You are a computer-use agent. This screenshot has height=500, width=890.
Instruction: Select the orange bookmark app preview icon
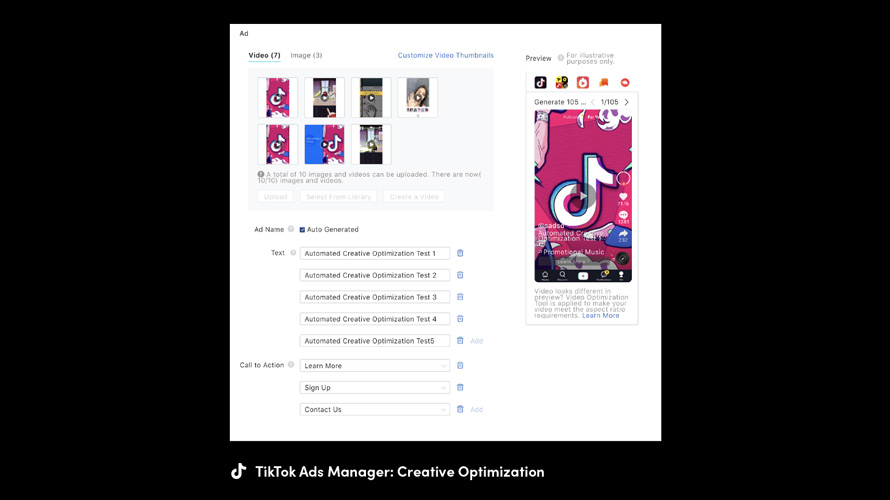603,82
